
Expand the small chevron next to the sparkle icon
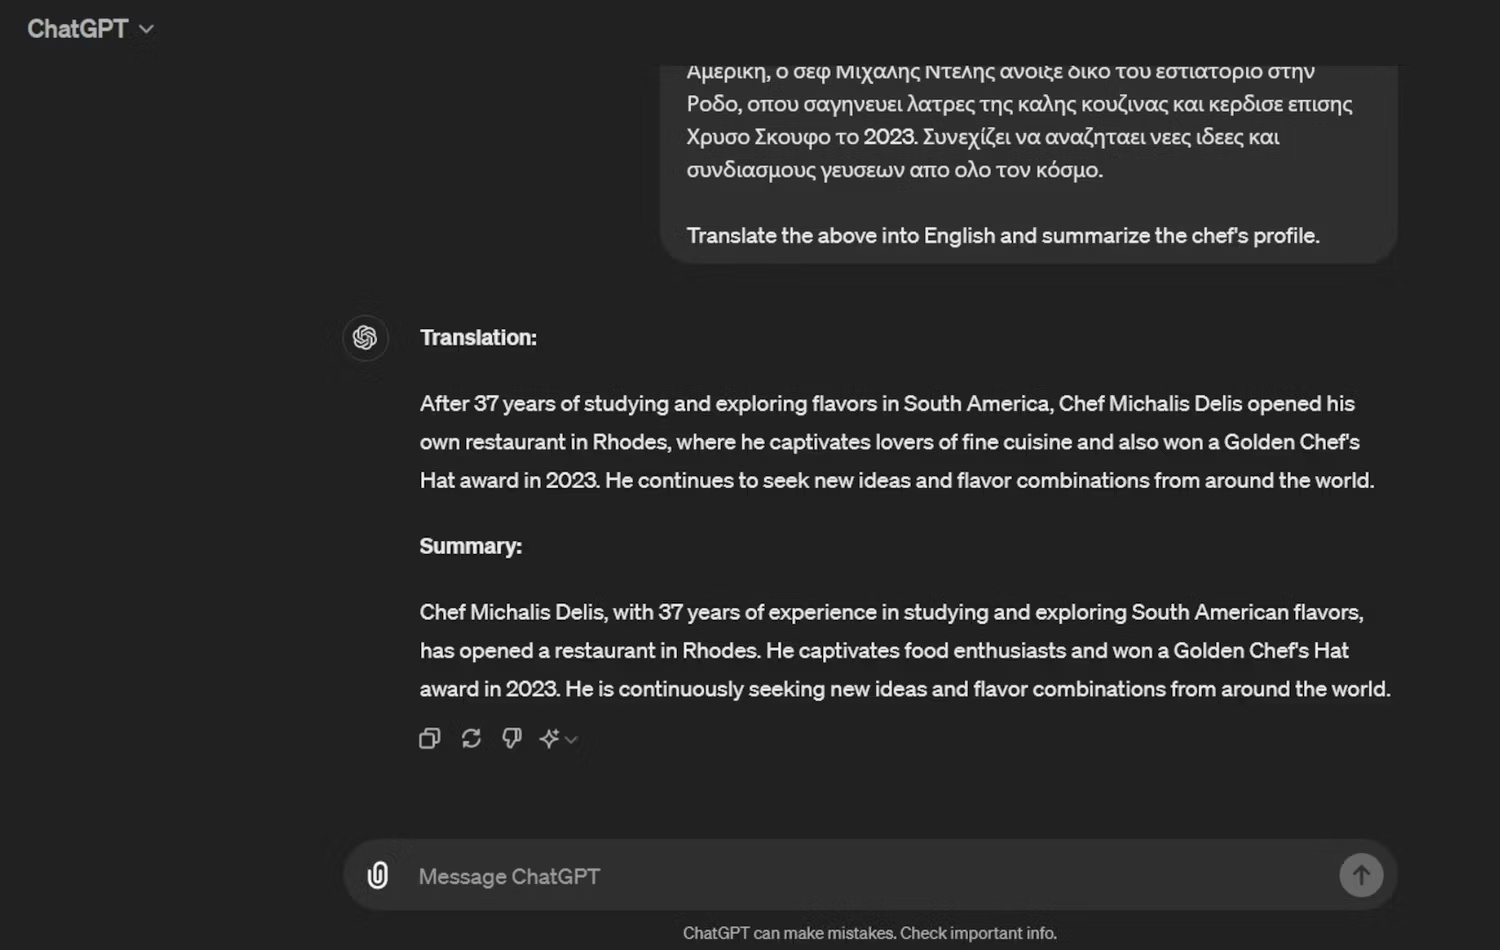pos(571,740)
